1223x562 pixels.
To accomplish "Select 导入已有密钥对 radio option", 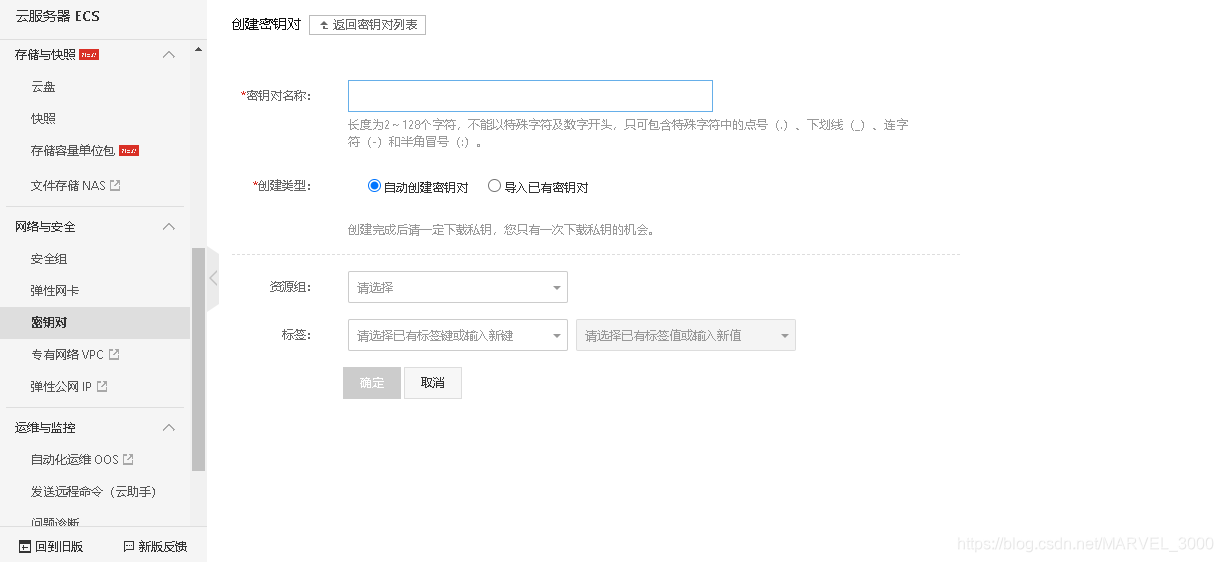I will pyautogui.click(x=494, y=186).
